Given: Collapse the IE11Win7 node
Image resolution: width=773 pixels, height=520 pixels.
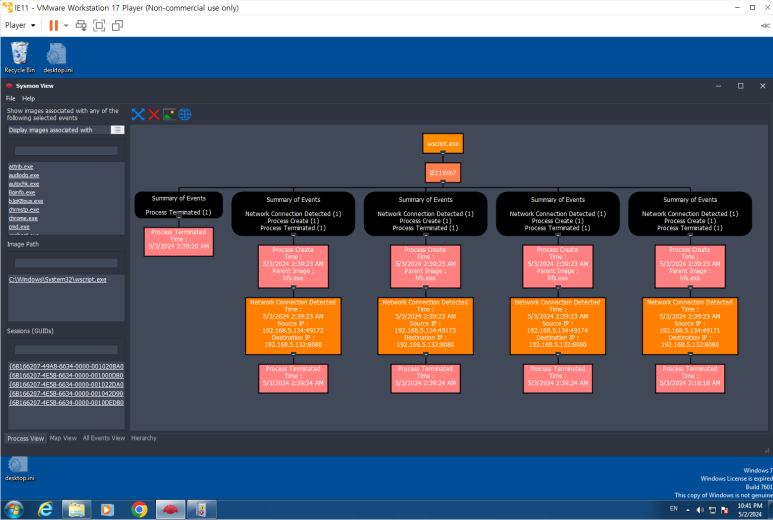Looking at the screenshot, I should [x=443, y=182].
